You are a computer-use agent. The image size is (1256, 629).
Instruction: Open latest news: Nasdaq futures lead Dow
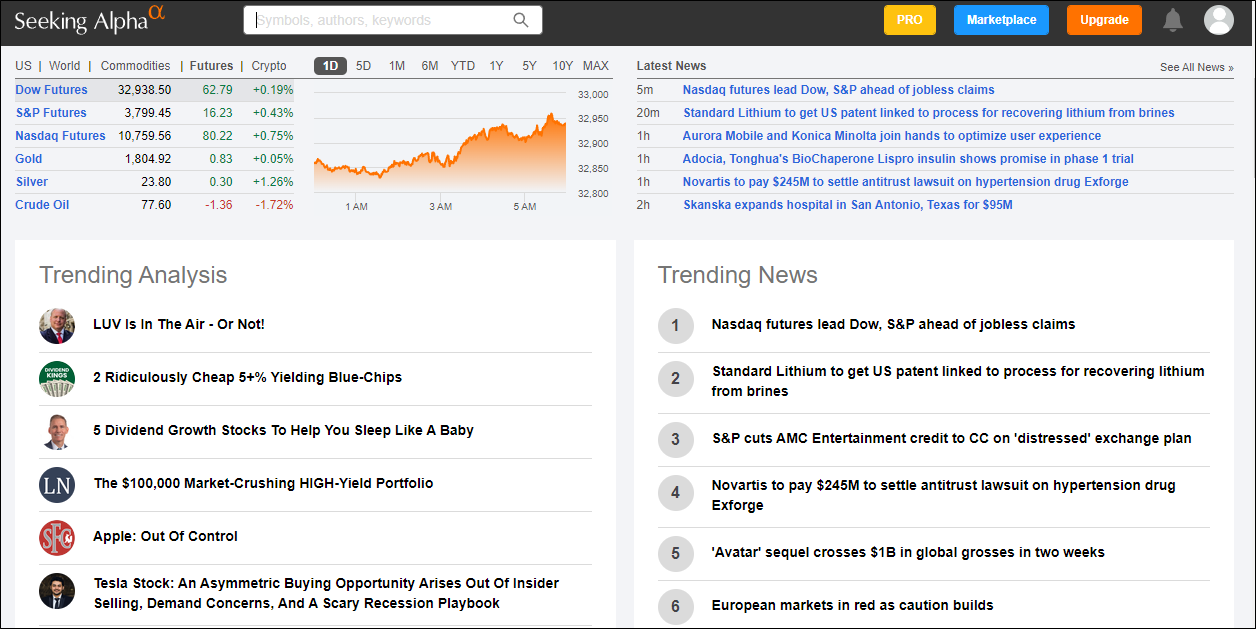[x=838, y=90]
